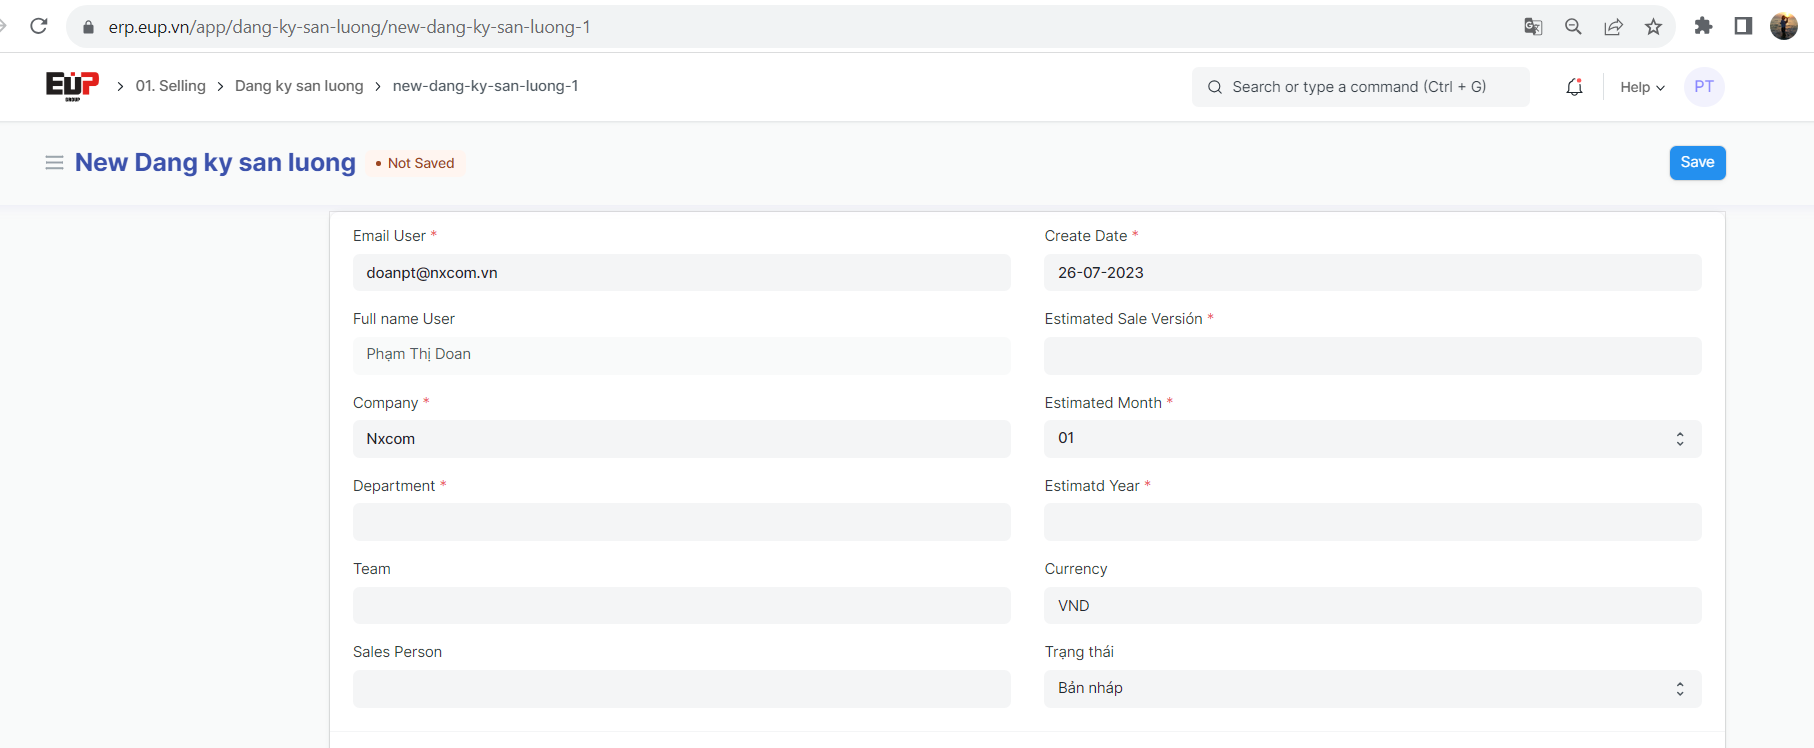This screenshot has width=1814, height=748.
Task: Bookmark this page with star icon
Action: 1653,27
